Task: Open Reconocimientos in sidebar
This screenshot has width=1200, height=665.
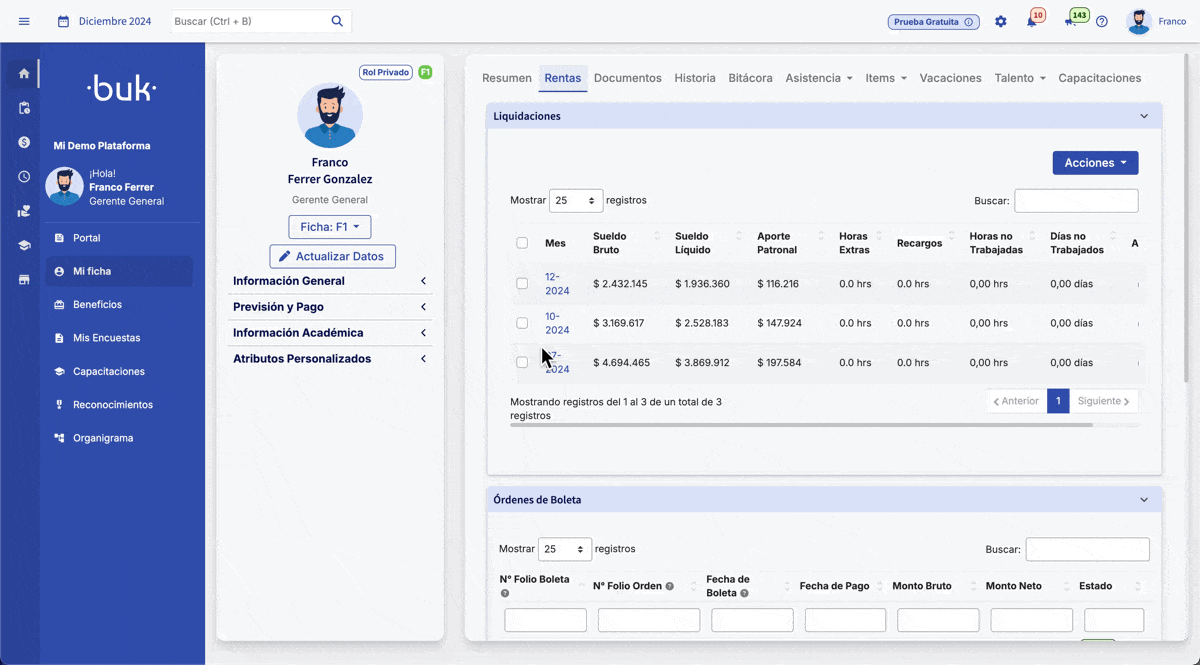Action: click(x=119, y=405)
